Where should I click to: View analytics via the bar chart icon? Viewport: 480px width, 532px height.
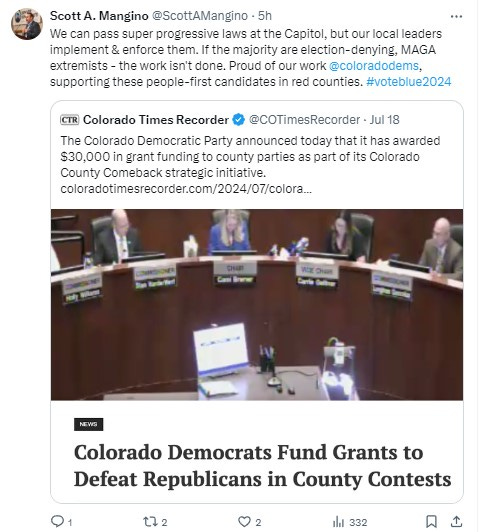coord(339,521)
